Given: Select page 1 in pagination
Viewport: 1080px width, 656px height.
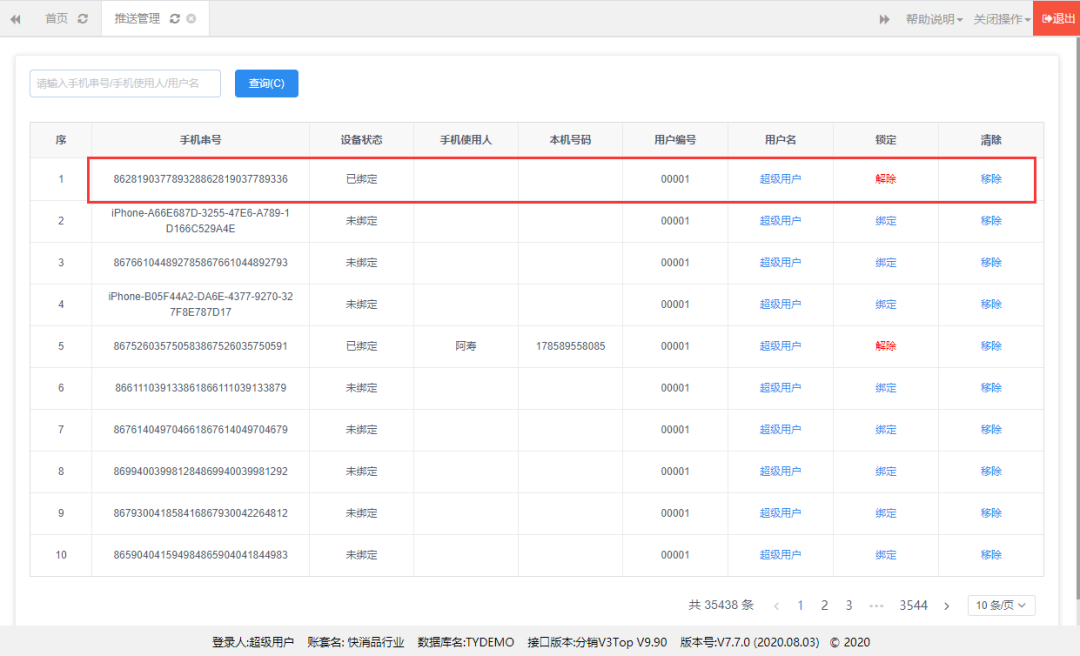Looking at the screenshot, I should [800, 605].
